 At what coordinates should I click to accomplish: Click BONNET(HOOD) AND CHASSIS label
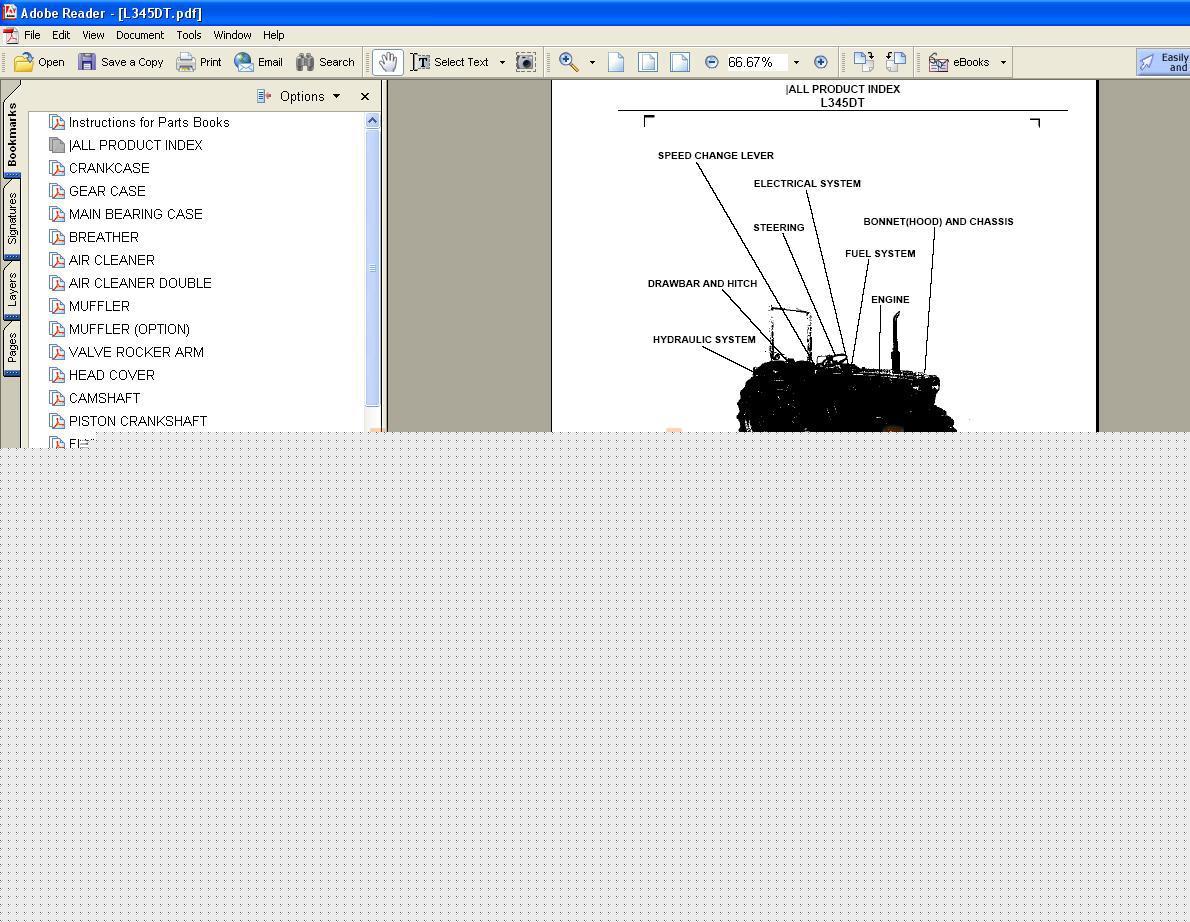point(938,222)
